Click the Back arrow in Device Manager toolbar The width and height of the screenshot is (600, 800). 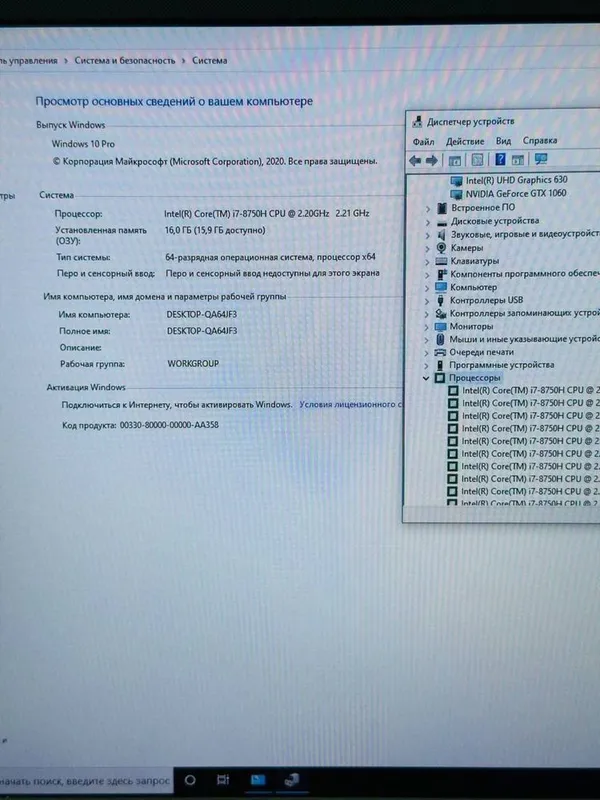pyautogui.click(x=415, y=161)
